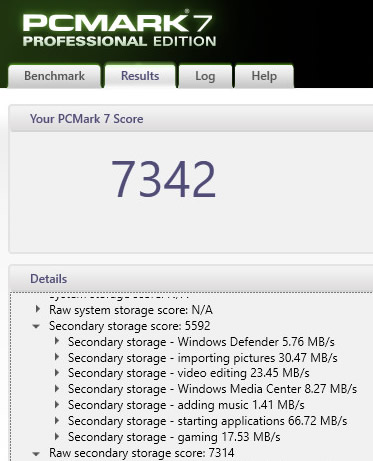Expand Raw system storage score arrow

pos(38,309)
